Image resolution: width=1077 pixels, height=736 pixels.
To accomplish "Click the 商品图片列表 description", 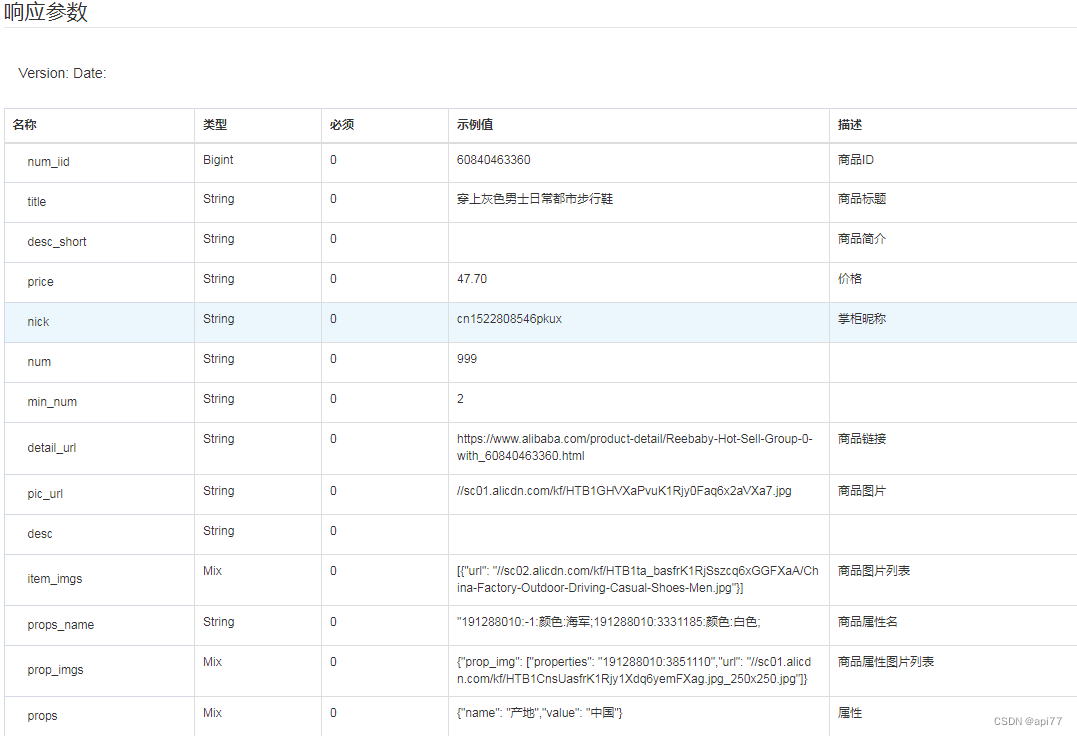I will coord(874,571).
